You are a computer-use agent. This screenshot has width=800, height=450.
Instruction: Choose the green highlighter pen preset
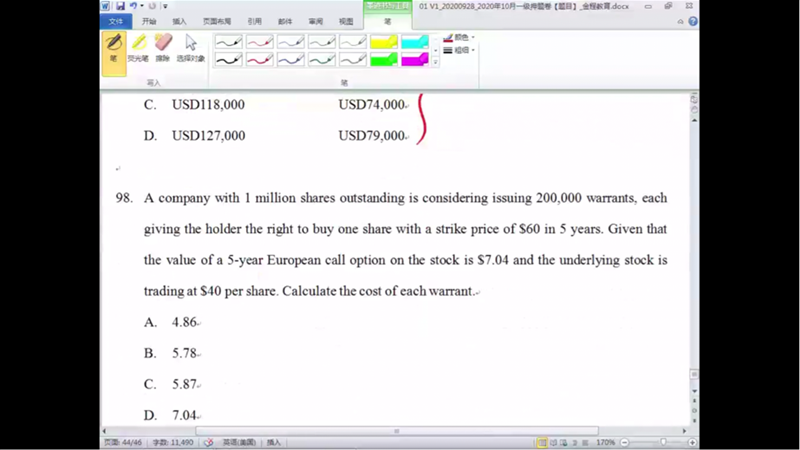[x=384, y=60]
